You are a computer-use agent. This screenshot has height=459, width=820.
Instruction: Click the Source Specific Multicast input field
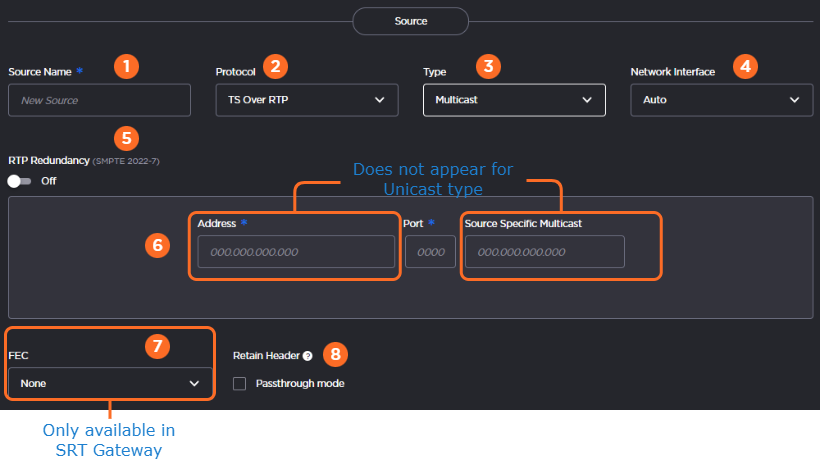click(x=544, y=252)
